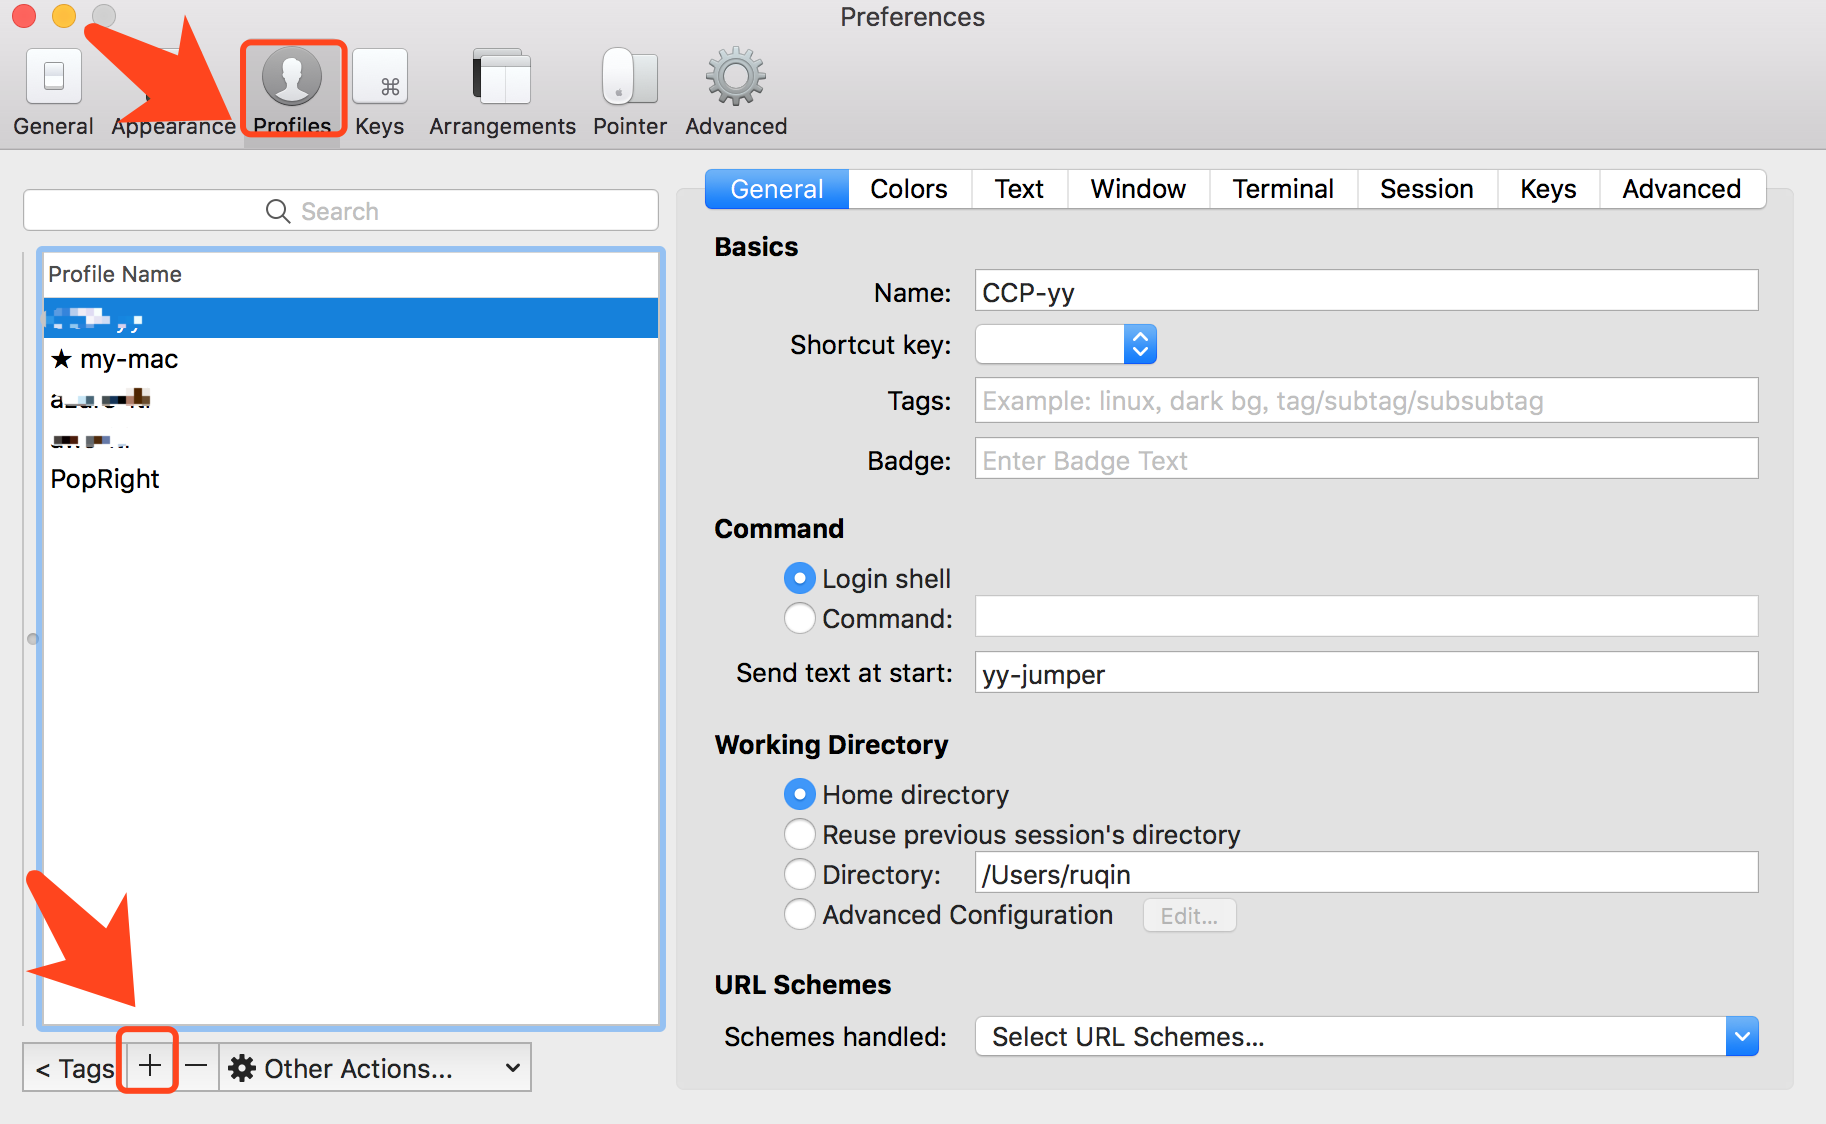The height and width of the screenshot is (1124, 1826).
Task: Click the Name field containing CCP-yy
Action: (1366, 290)
